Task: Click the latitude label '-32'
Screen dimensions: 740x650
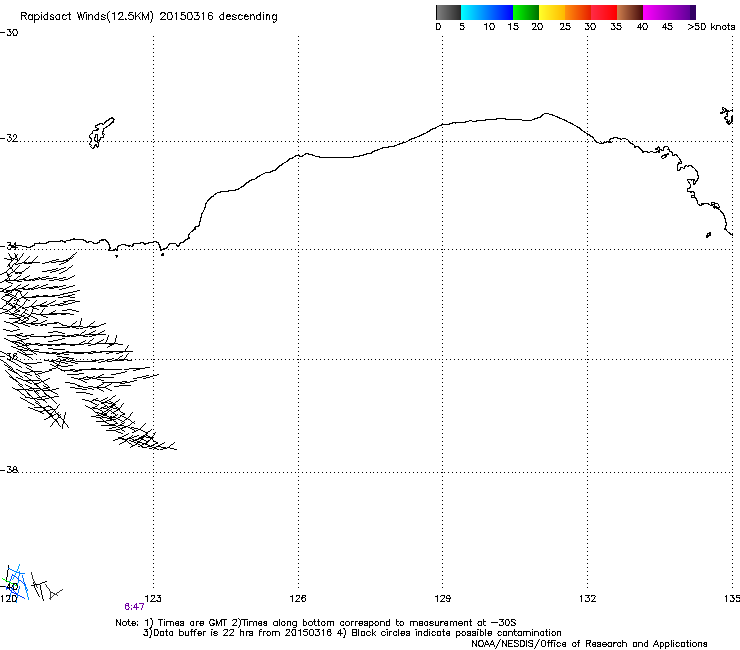Action: 9,138
